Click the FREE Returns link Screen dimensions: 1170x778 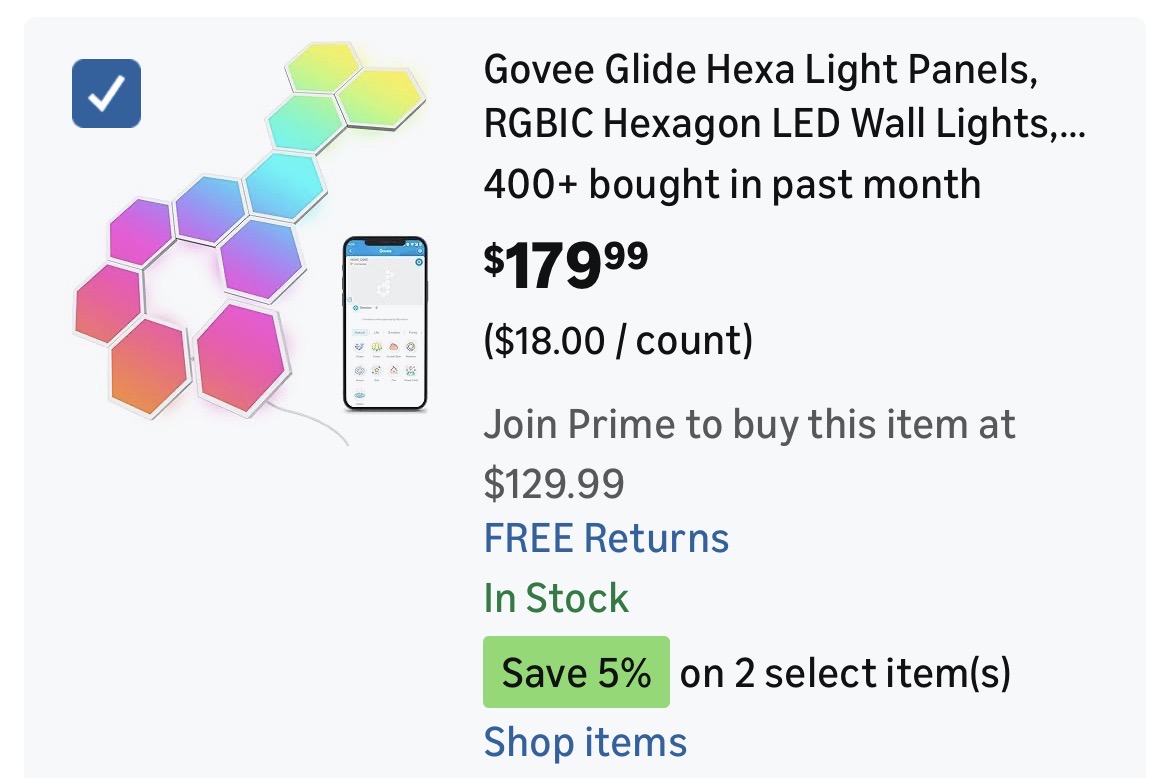pyautogui.click(x=606, y=538)
